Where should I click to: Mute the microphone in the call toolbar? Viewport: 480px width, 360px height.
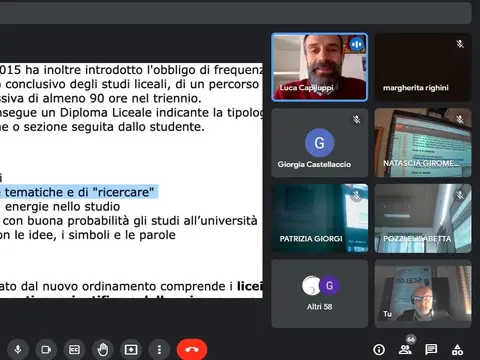(18, 349)
